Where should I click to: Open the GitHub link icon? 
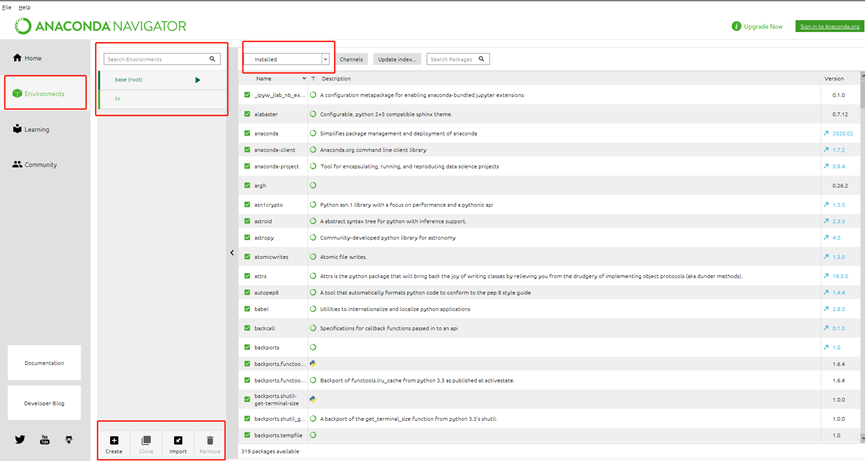click(x=69, y=439)
